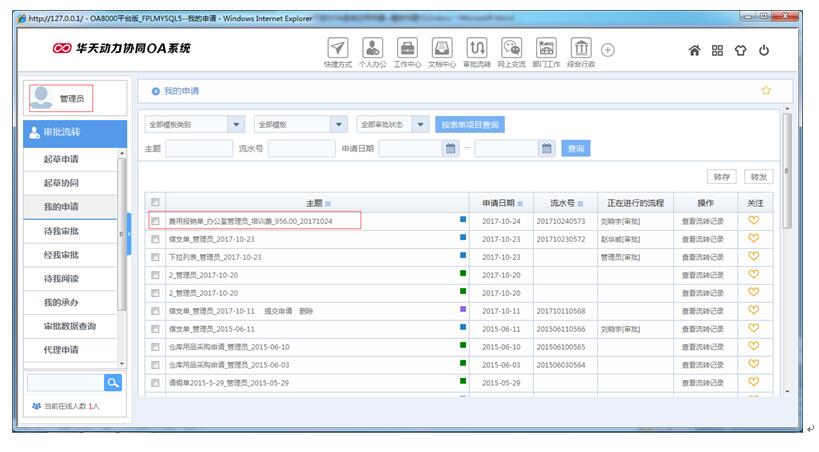Check the 仓库用品采购申请 2015-06-10 row checkbox
819x452 pixels.
pos(155,347)
